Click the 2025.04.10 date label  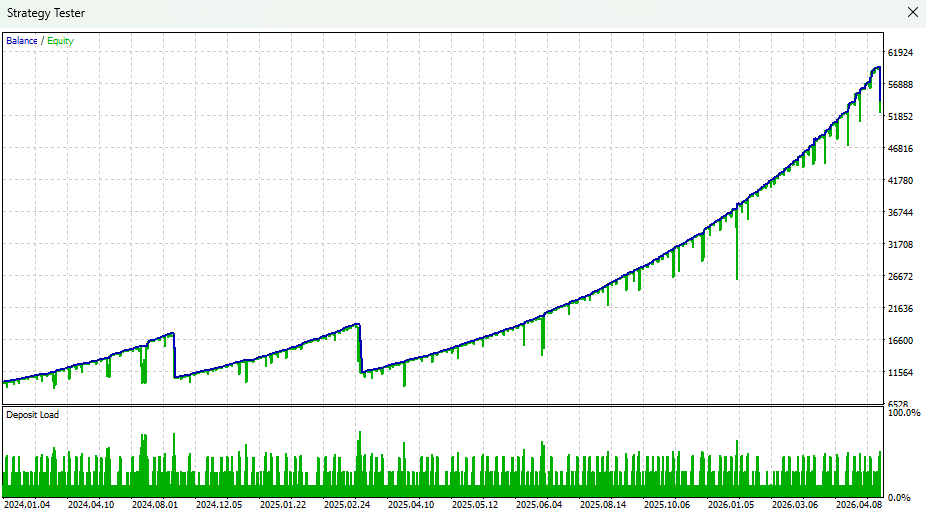(411, 505)
